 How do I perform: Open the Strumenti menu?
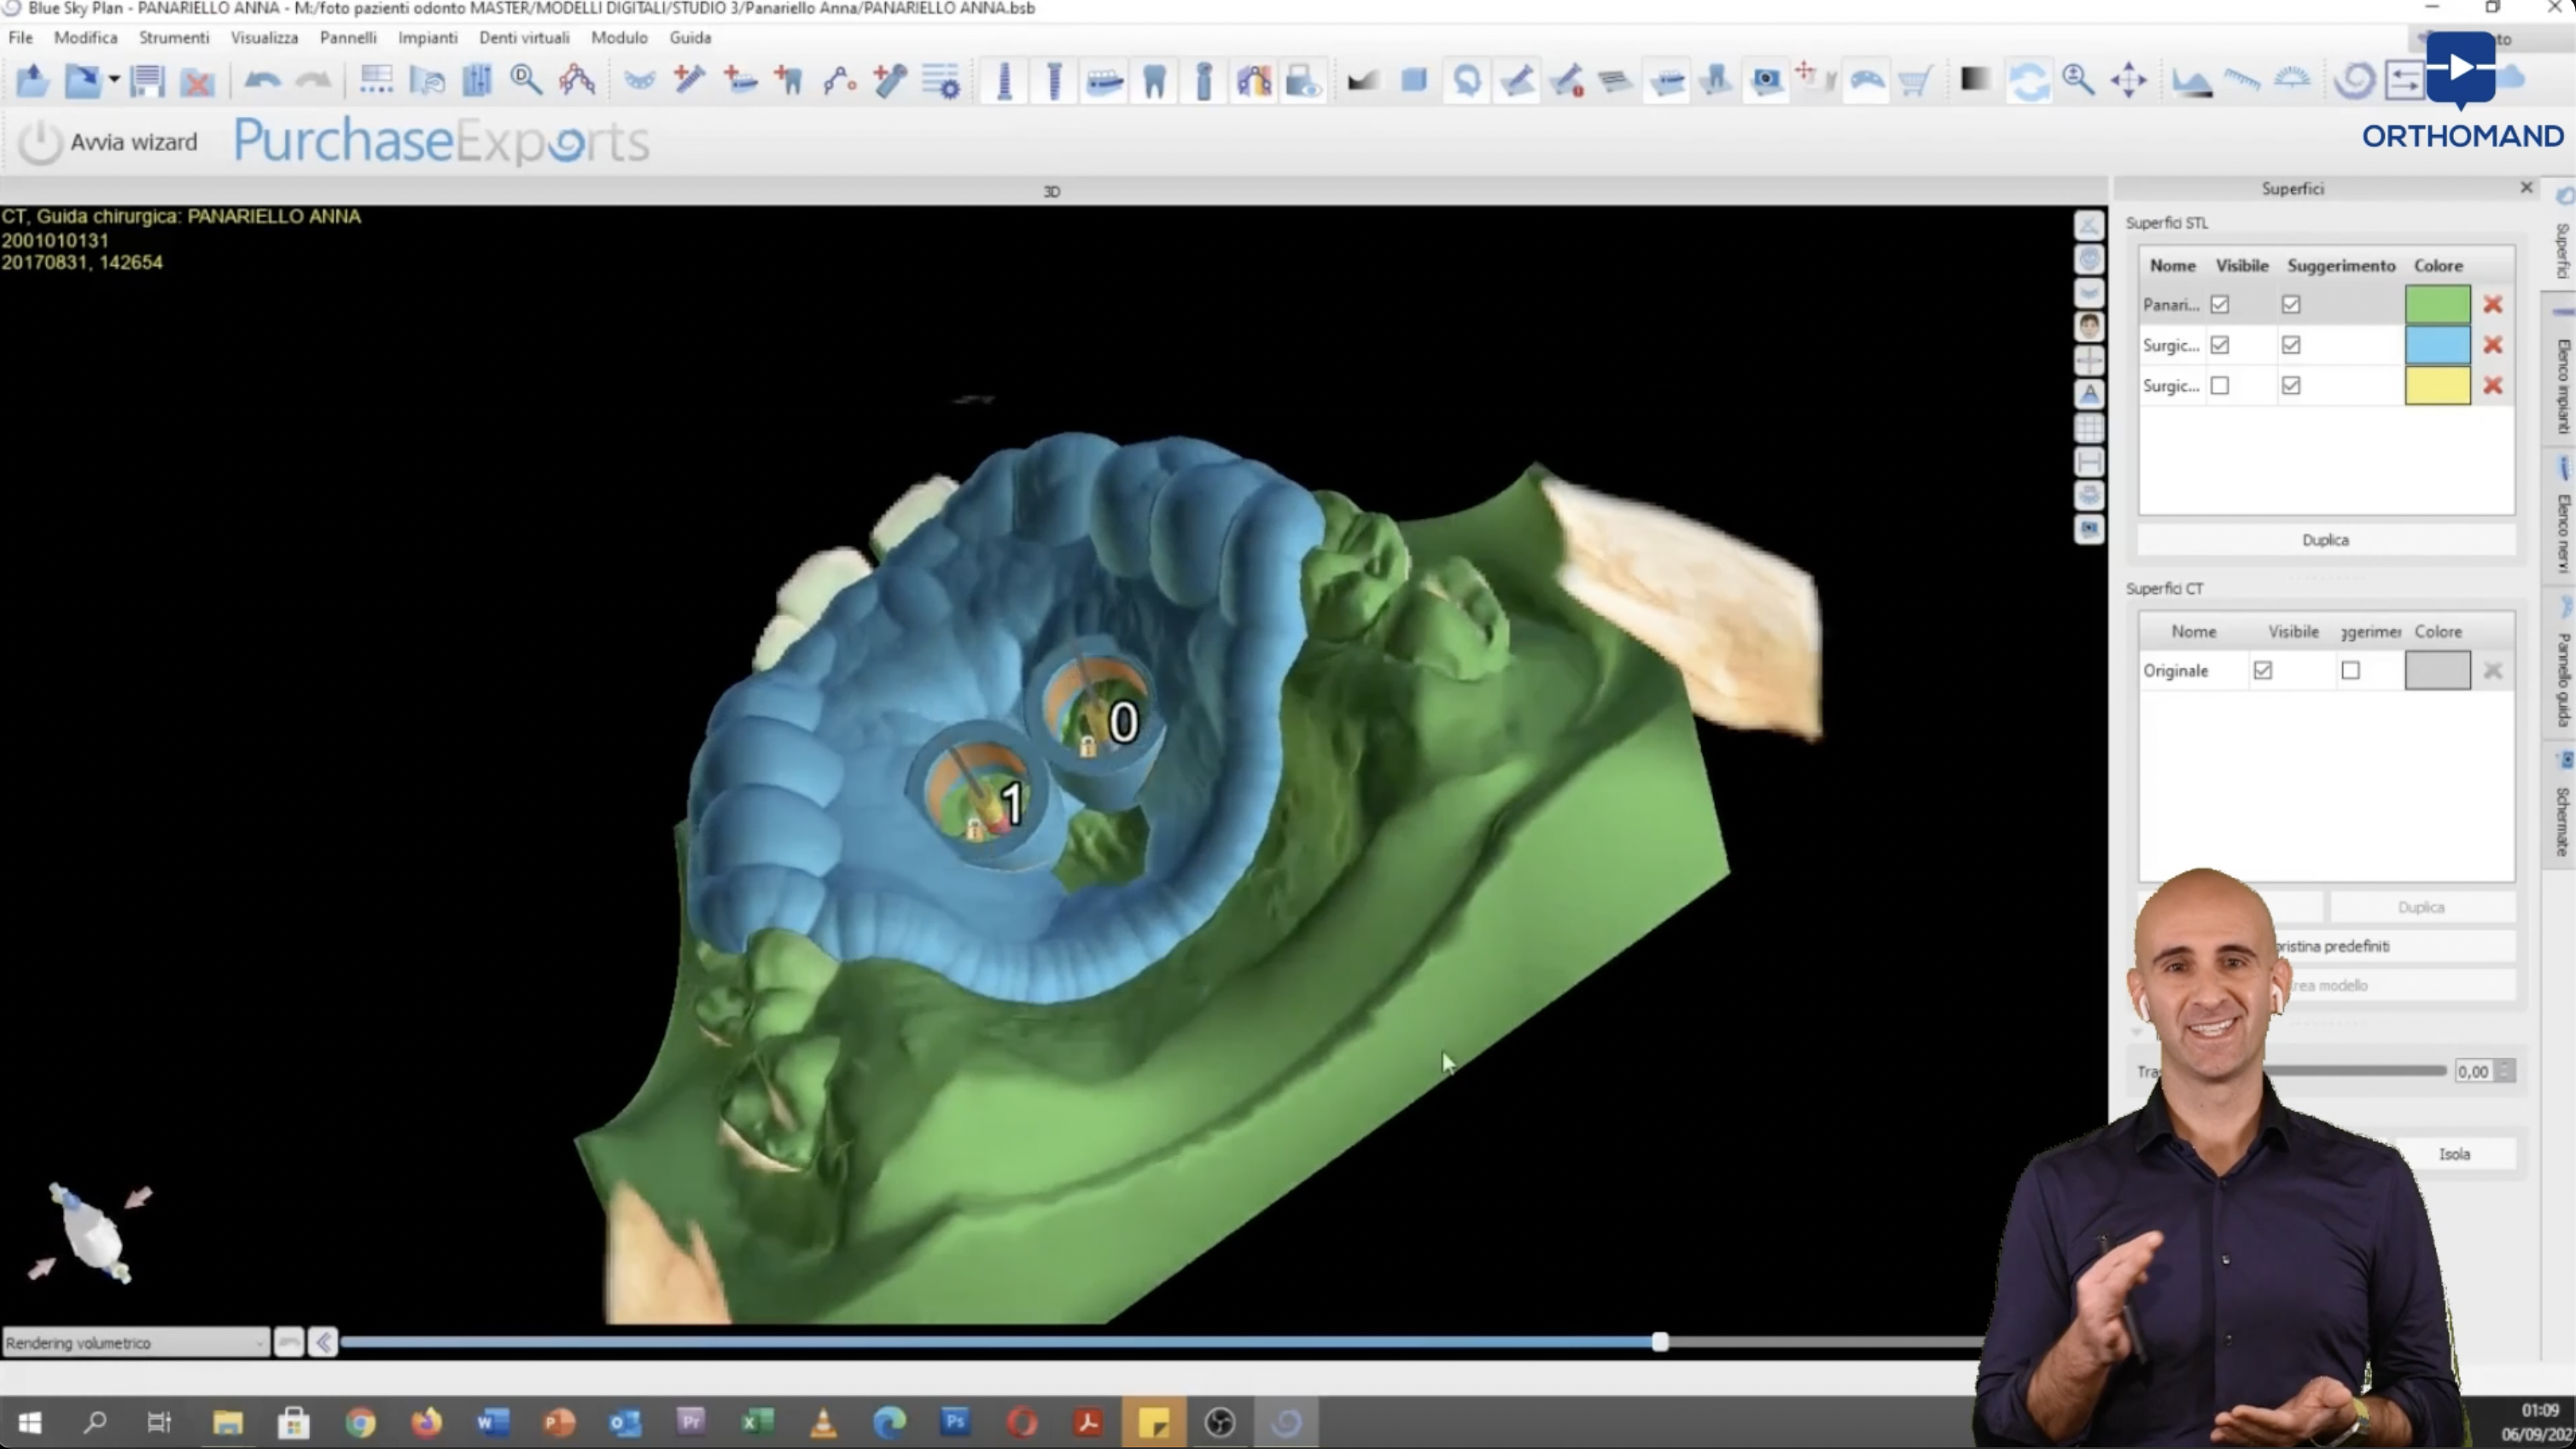pyautogui.click(x=174, y=37)
